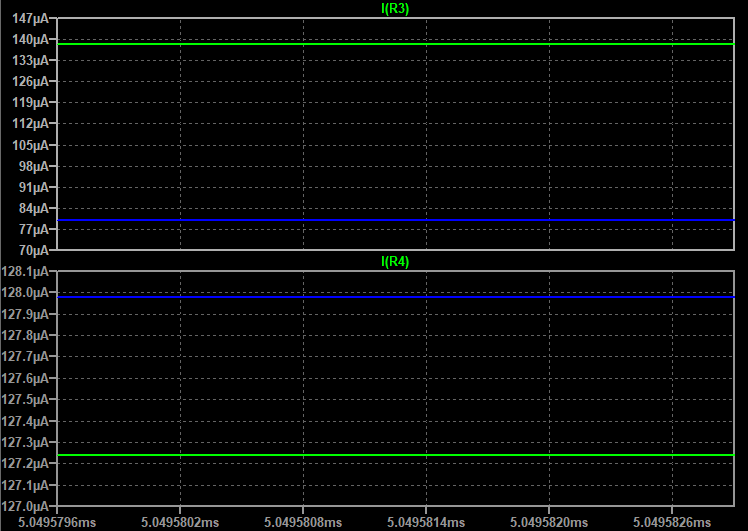The image size is (748, 531).
Task: Click the I(R3) trace label in the upper pane
Action: click(x=395, y=9)
